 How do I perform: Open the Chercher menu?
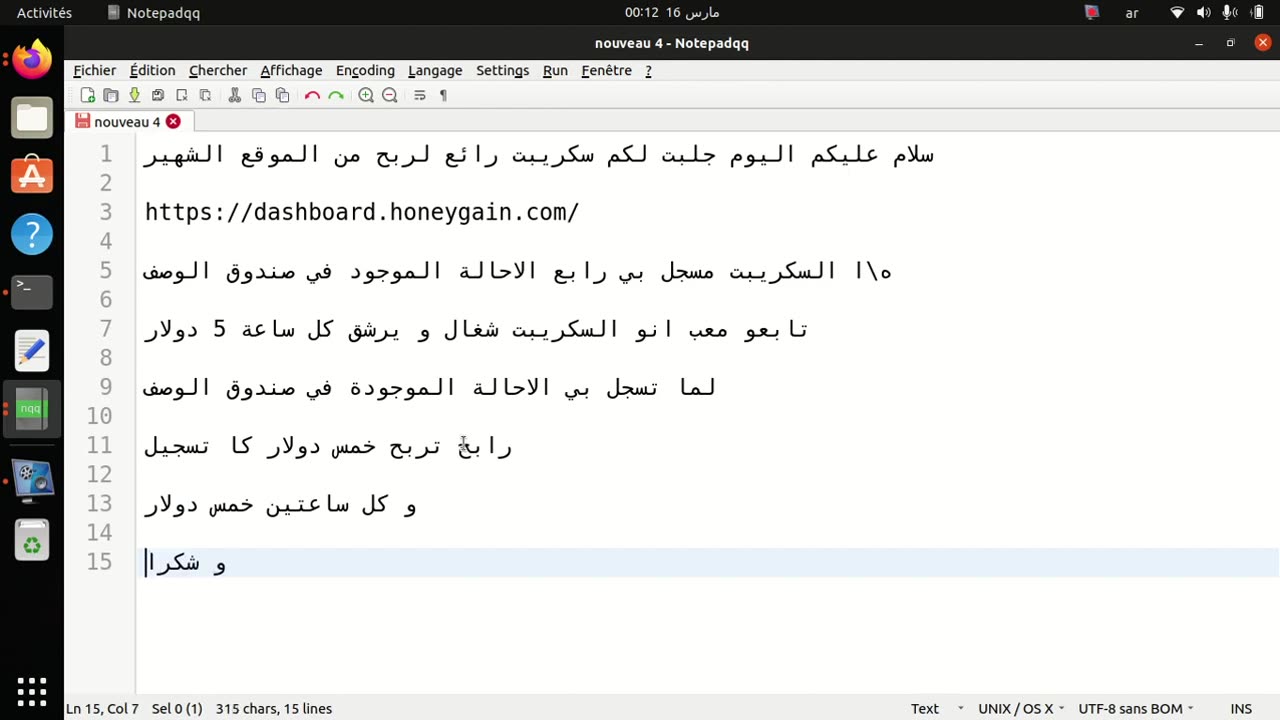(x=218, y=70)
